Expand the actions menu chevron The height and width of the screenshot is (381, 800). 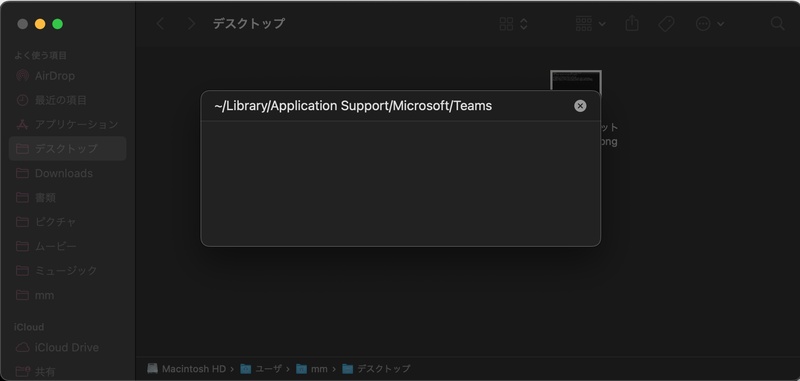[x=720, y=23]
